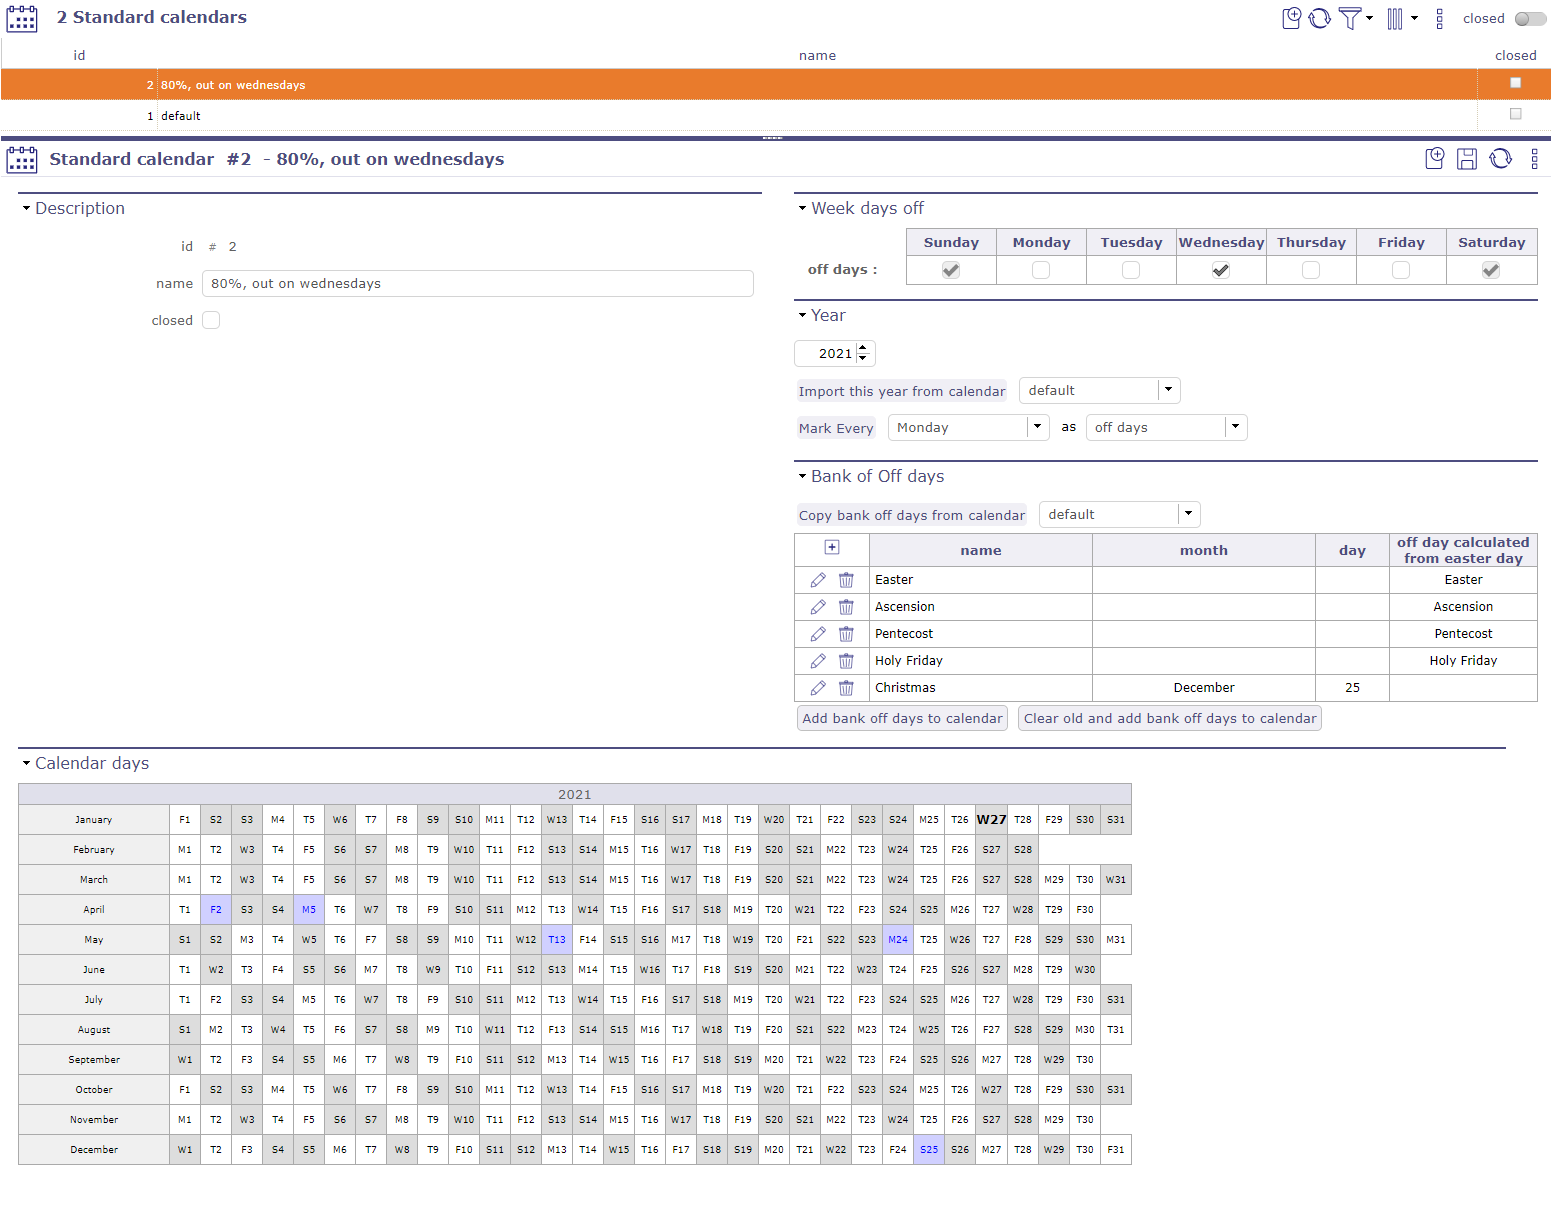Click 'Import this year from calendar' button
The width and height of the screenshot is (1551, 1209).
(x=901, y=391)
